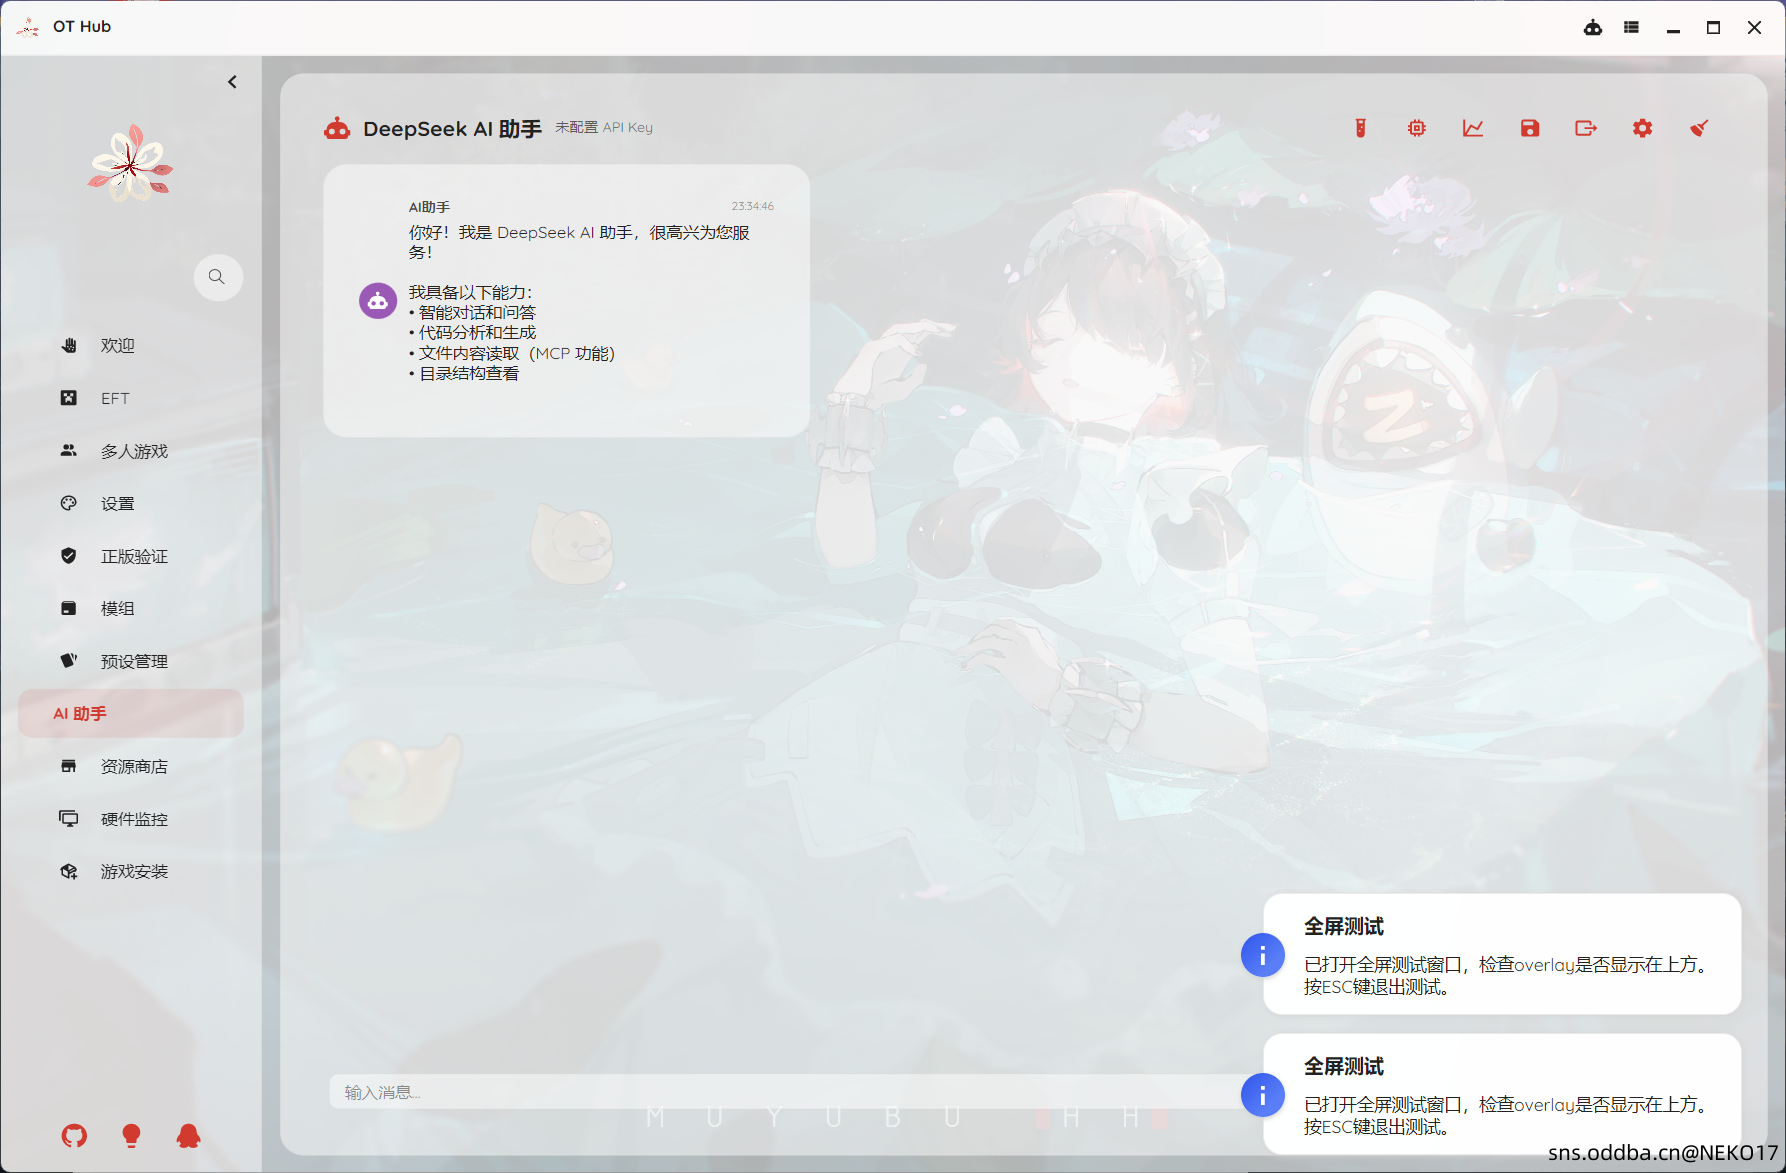Viewport: 1786px width, 1173px height.
Task: Click the waving hand icon for 欢迎
Action: tap(69, 345)
